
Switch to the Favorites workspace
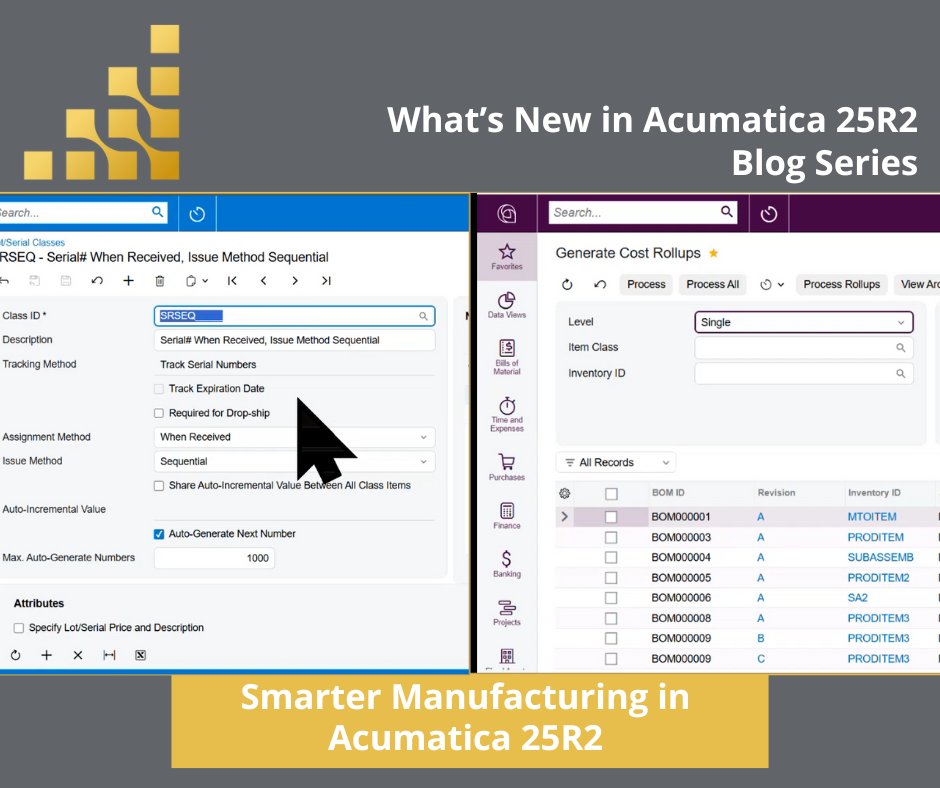(507, 252)
